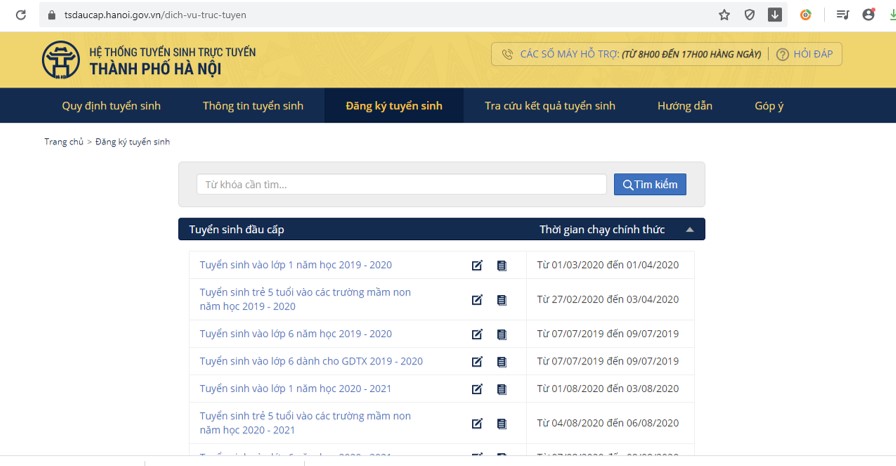Click the Hỏi đáp button
The image size is (896, 466).
[809, 54]
